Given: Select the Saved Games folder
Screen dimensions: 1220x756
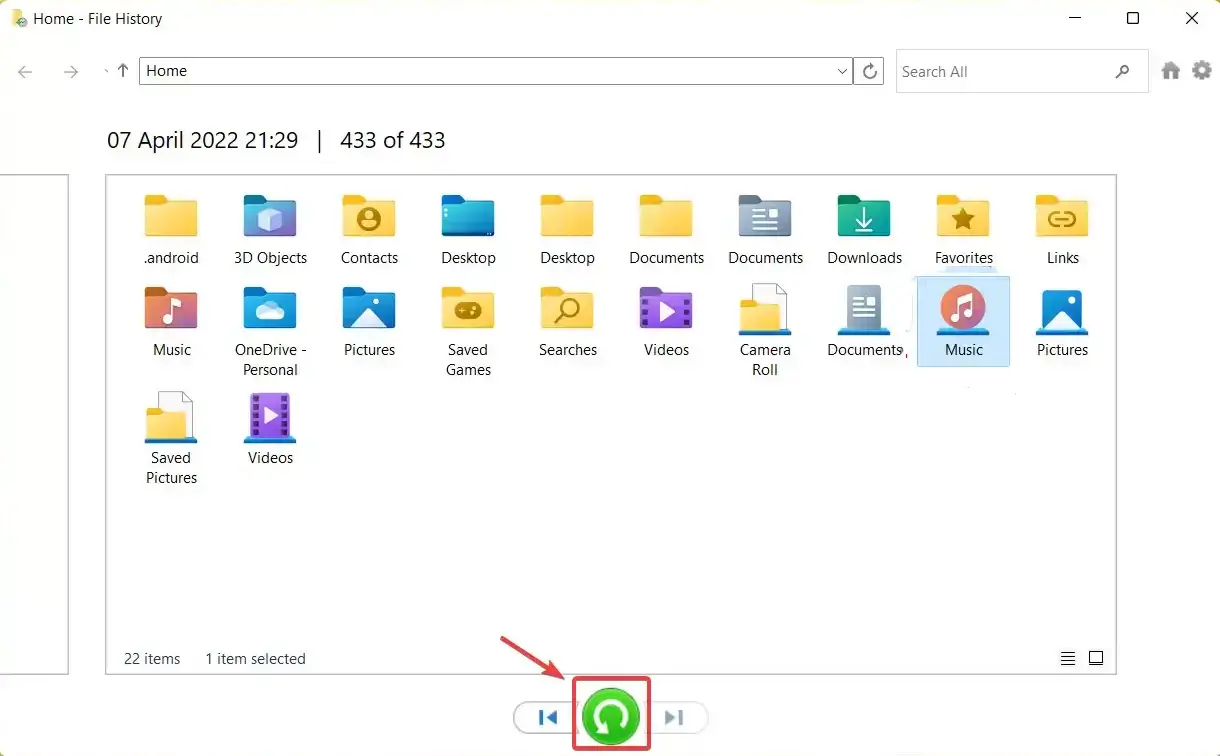Looking at the screenshot, I should click(468, 330).
